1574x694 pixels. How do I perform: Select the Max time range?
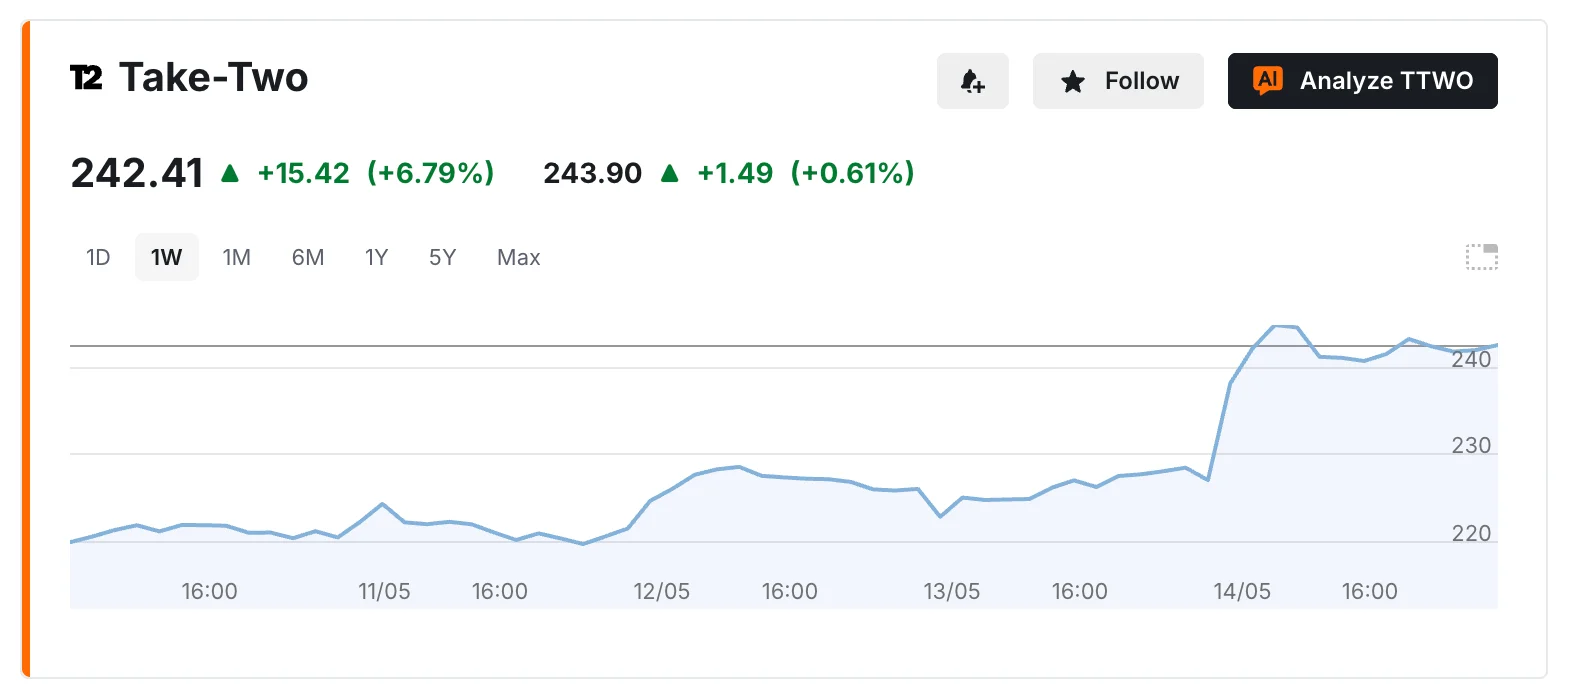tap(519, 257)
